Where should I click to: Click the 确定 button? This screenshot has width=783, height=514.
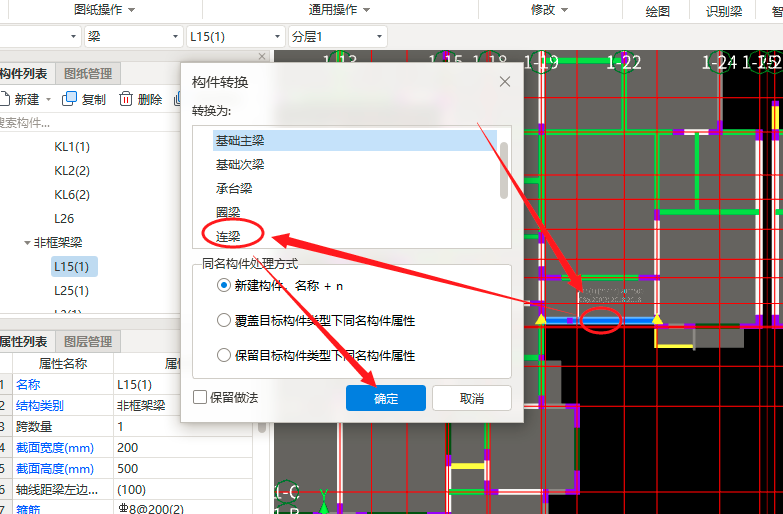[x=386, y=398]
